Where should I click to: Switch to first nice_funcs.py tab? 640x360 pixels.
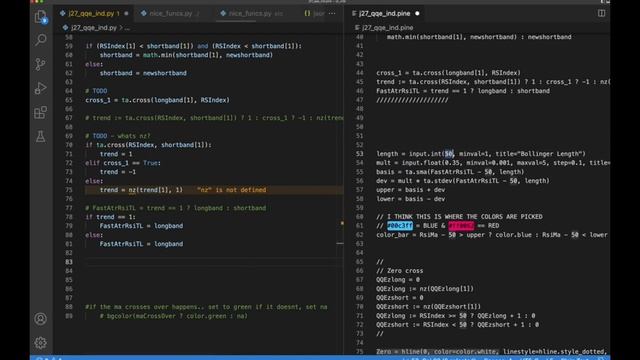click(171, 13)
